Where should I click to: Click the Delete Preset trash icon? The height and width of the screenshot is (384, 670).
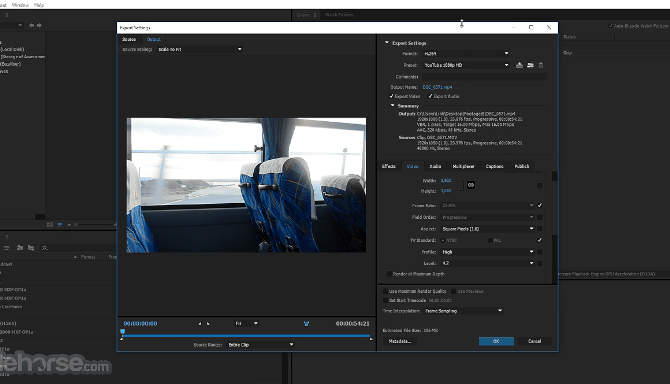pyautogui.click(x=541, y=65)
